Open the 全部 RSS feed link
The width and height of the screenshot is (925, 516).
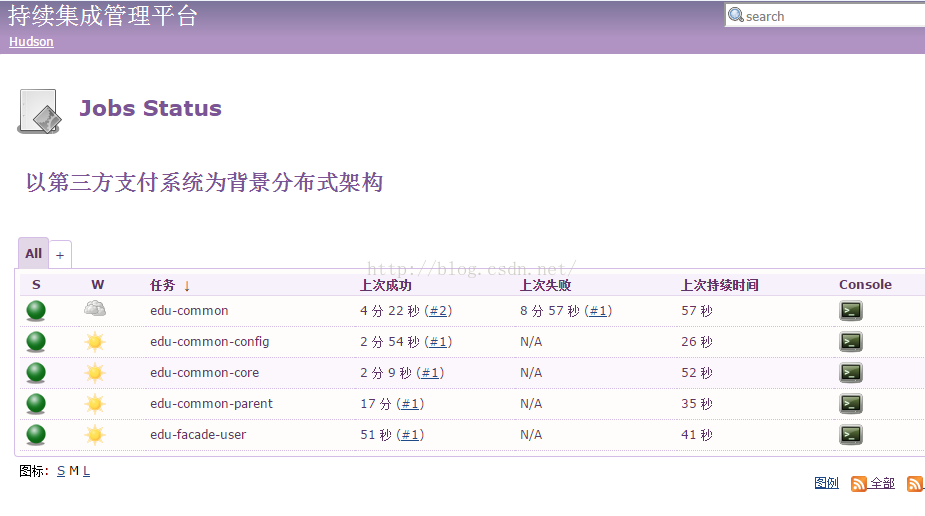pos(883,483)
